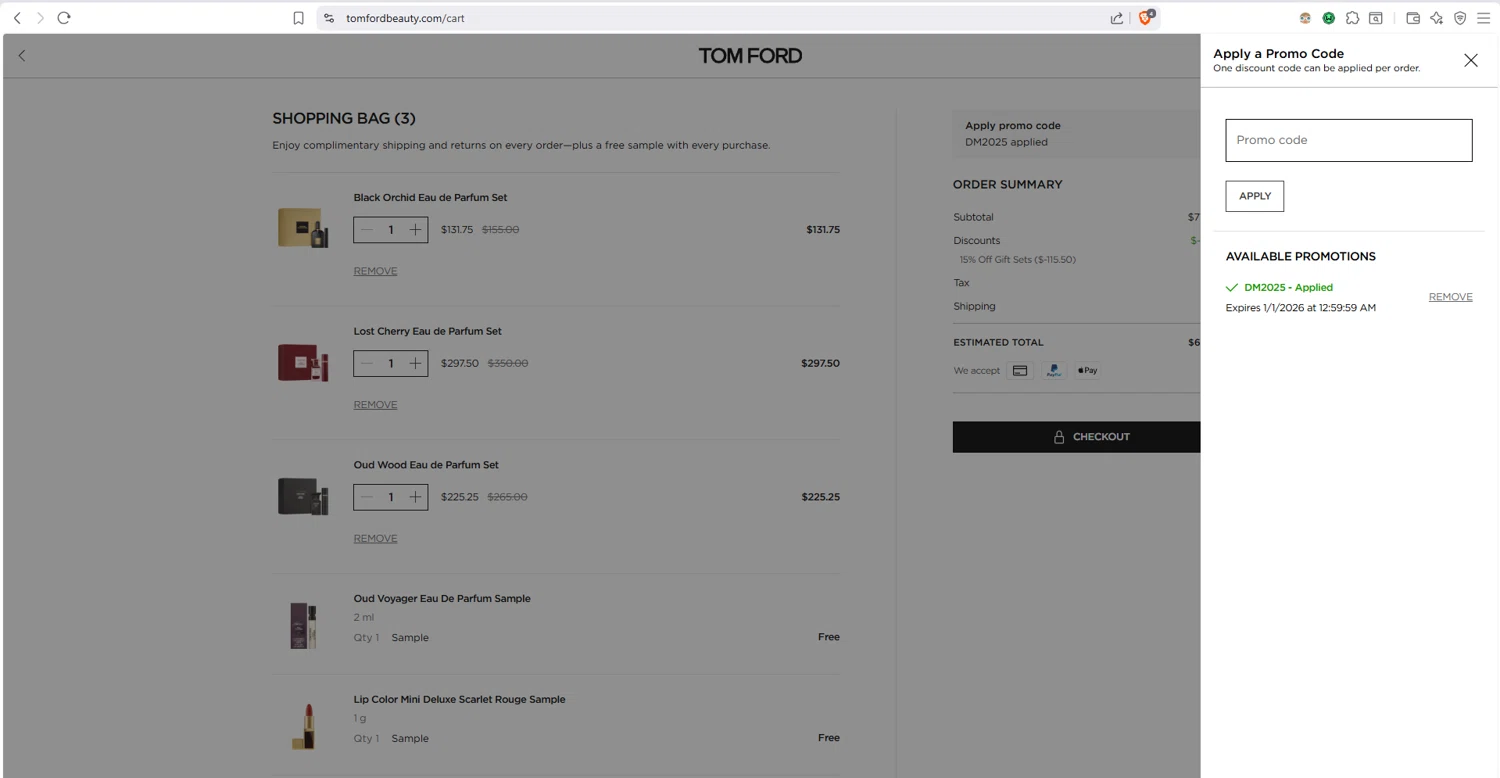Viewport: 1500px width, 778px height.
Task: Click the green checkmark next to DM2025
Action: (1232, 287)
